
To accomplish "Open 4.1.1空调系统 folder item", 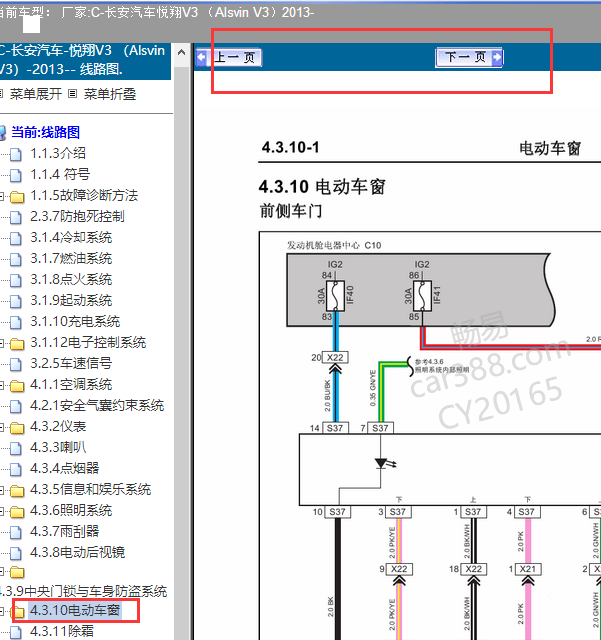I will [x=71, y=384].
